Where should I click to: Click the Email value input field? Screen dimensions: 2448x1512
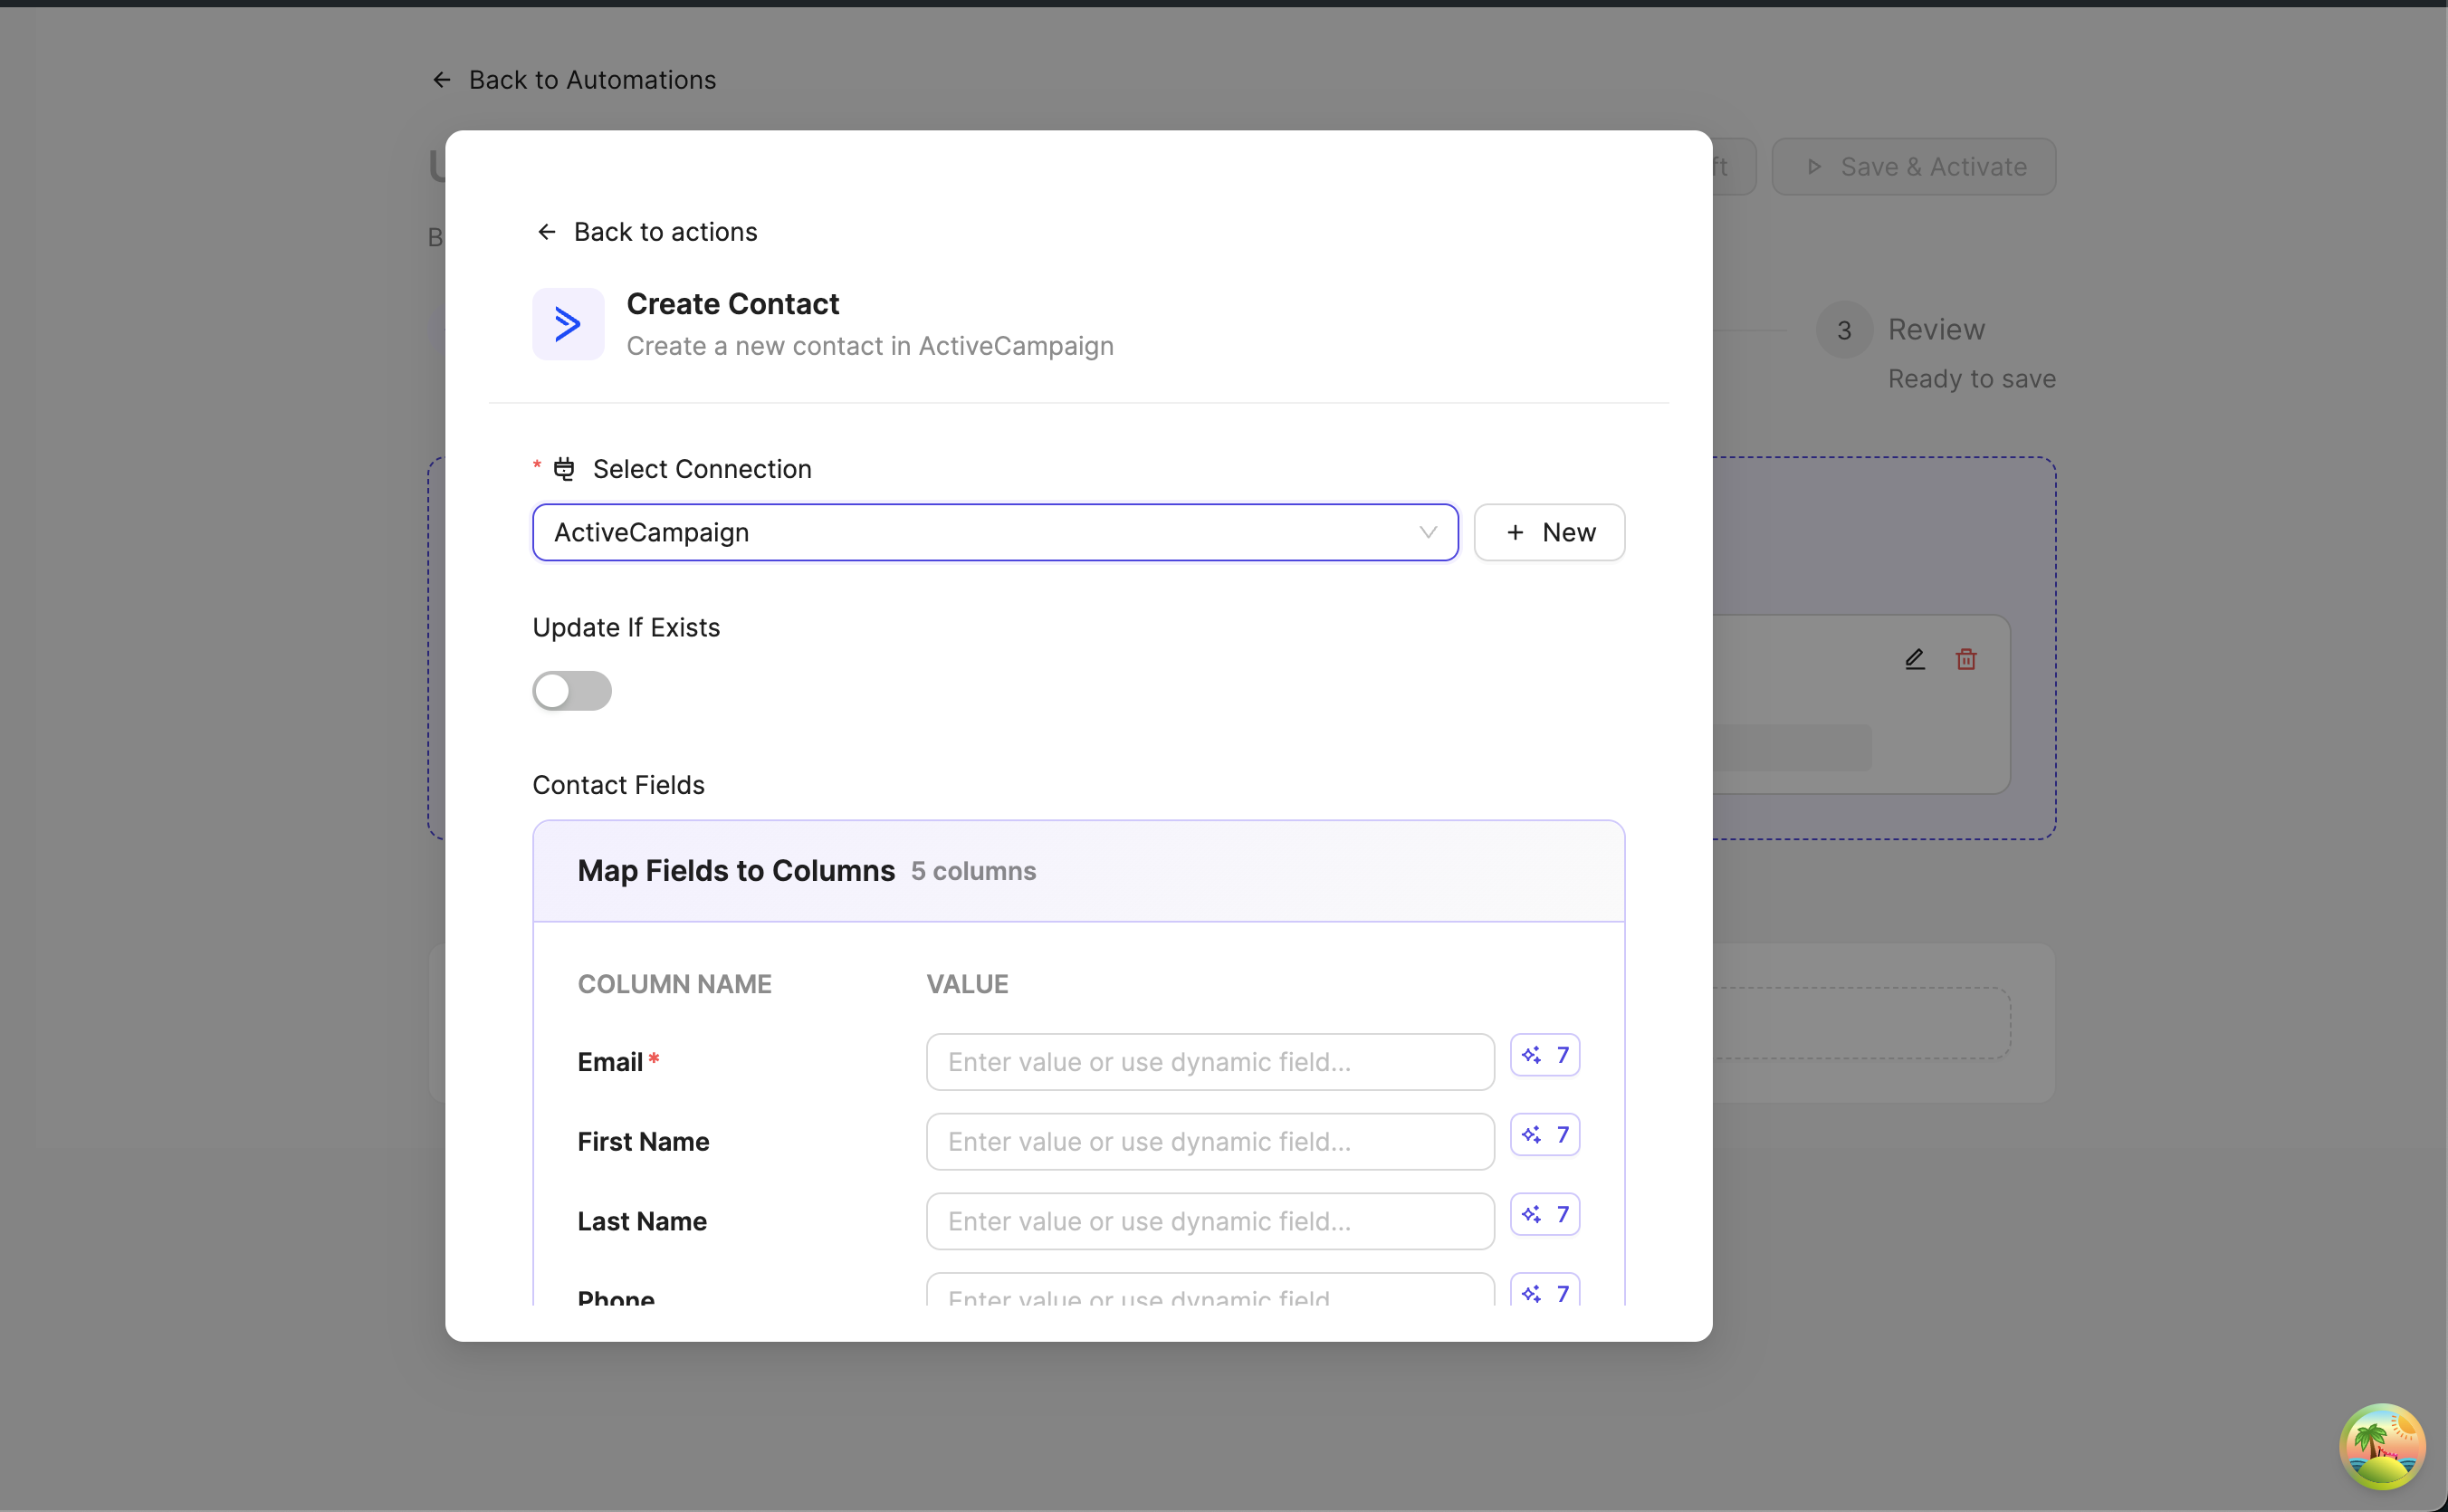[1210, 1062]
